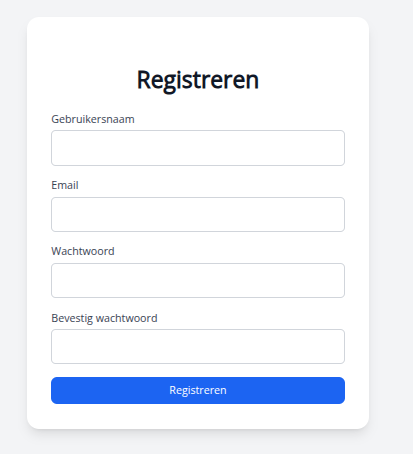Image resolution: width=413 pixels, height=454 pixels.
Task: Set focus on the password entry box
Action: pos(198,280)
